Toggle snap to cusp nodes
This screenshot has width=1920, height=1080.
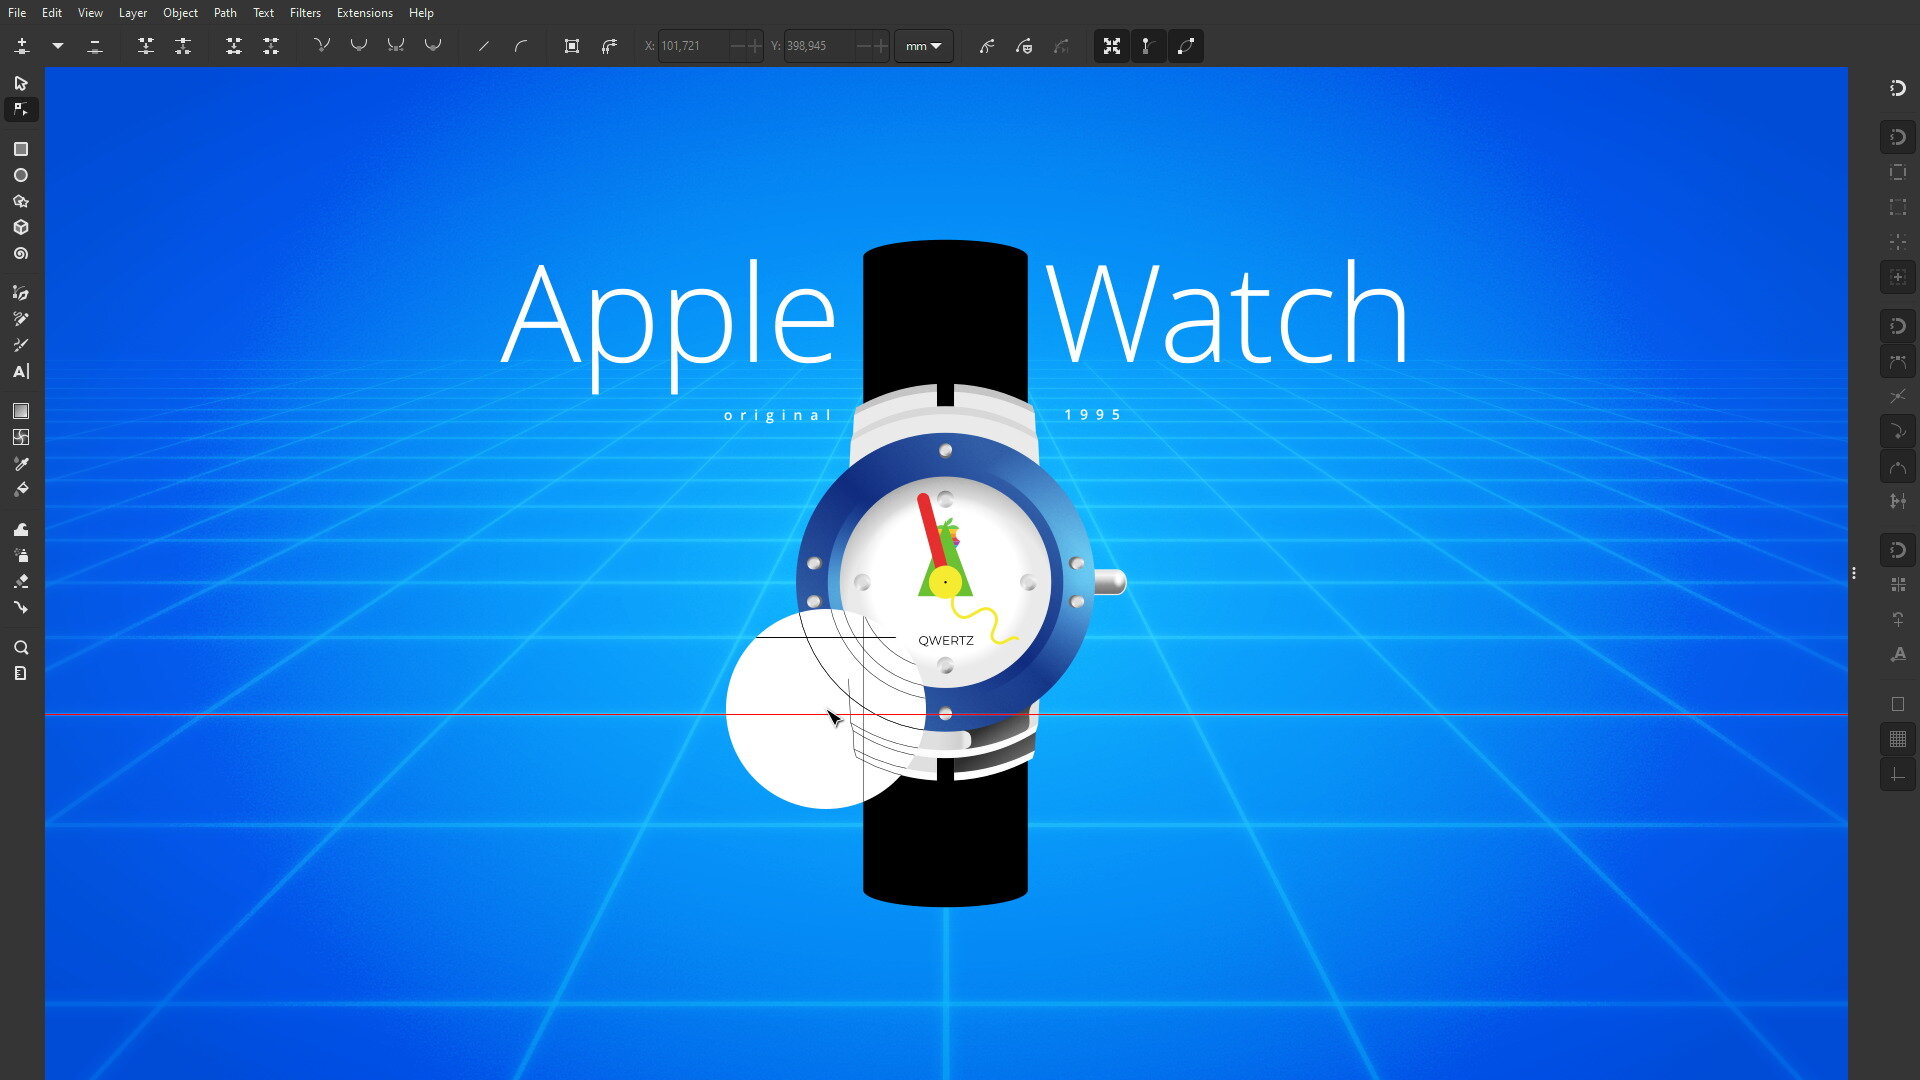[1898, 431]
